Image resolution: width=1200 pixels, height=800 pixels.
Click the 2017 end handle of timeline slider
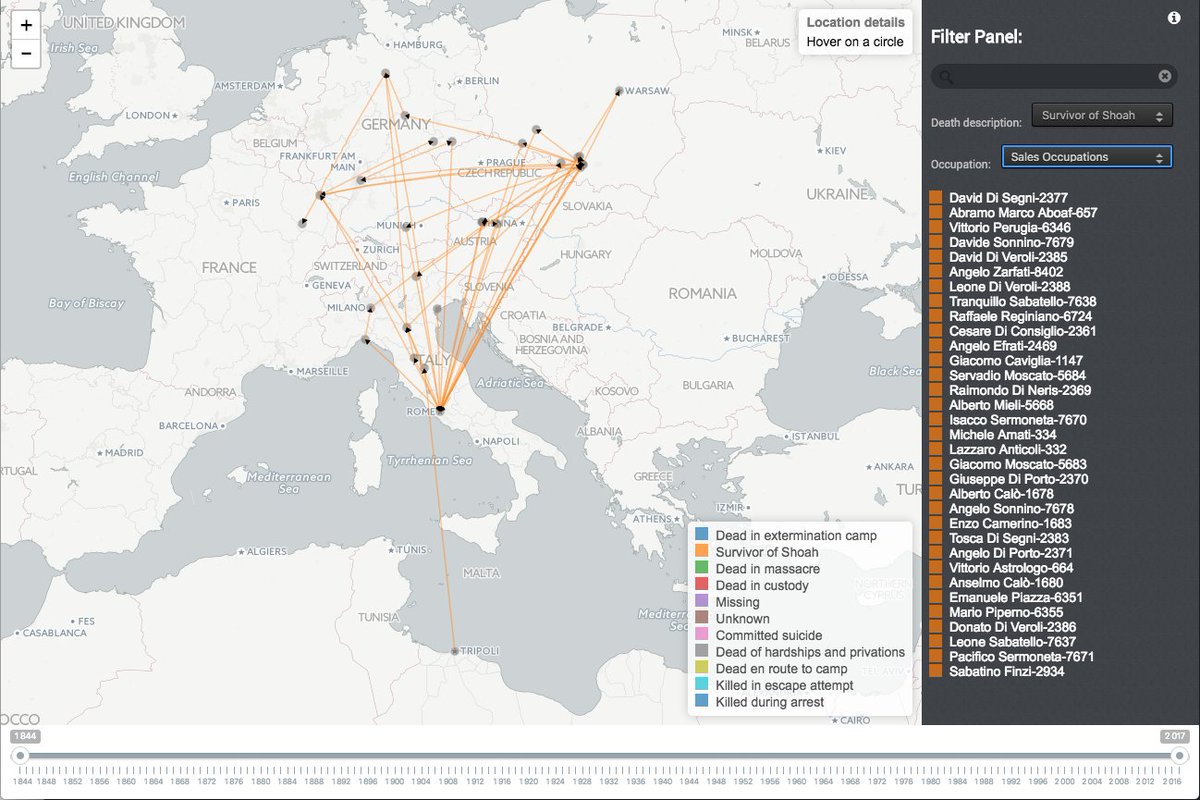[1180, 756]
